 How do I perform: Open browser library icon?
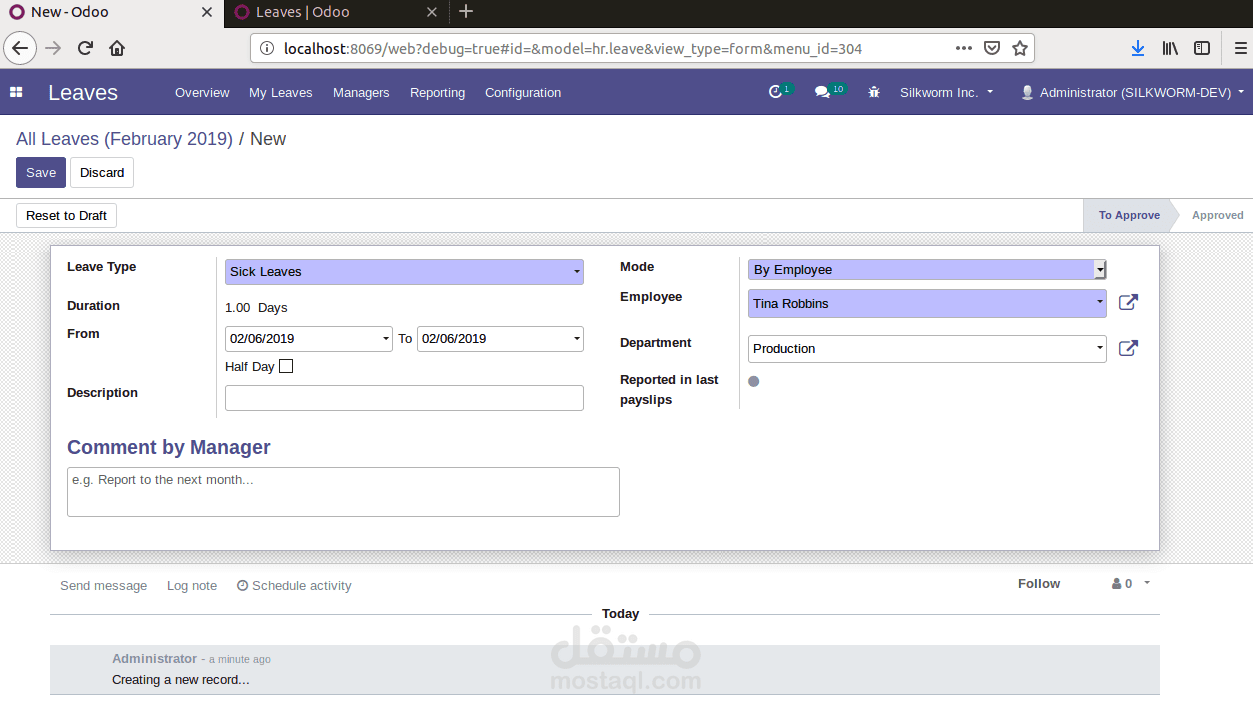(1170, 48)
